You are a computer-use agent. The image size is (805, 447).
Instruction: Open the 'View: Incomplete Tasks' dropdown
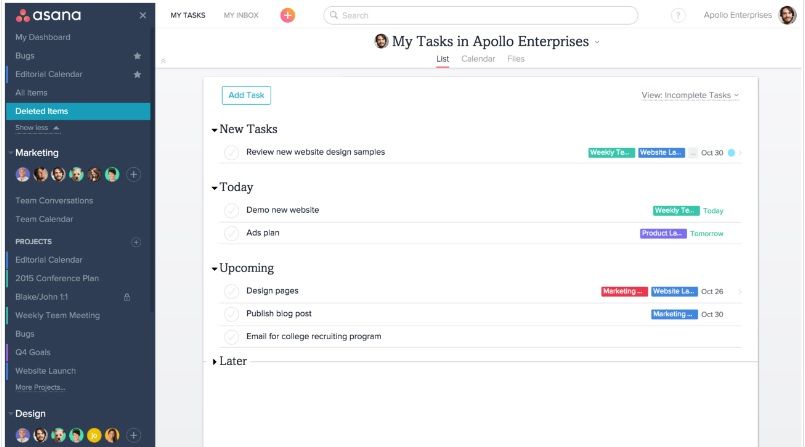click(x=690, y=95)
